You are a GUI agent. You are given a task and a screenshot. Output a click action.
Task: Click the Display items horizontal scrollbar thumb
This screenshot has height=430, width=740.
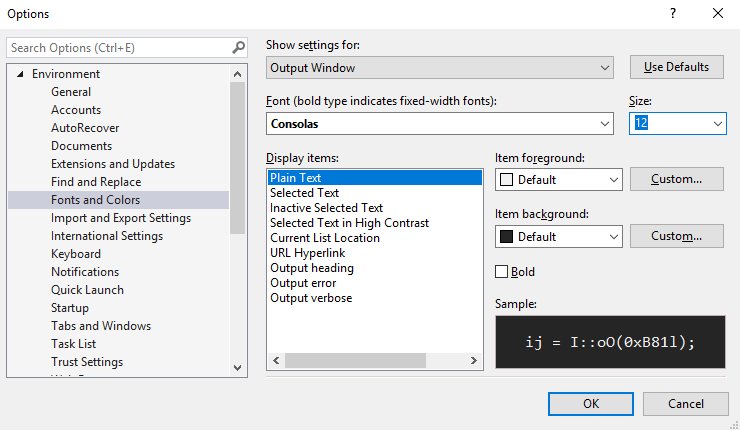click(x=355, y=361)
